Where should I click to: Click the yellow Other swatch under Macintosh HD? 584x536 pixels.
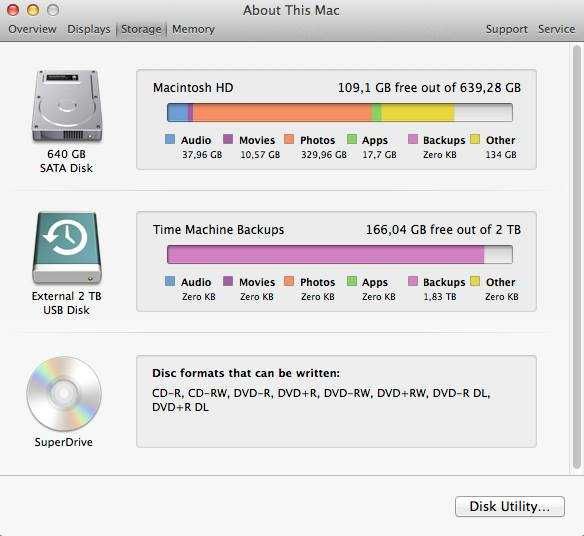click(475, 139)
